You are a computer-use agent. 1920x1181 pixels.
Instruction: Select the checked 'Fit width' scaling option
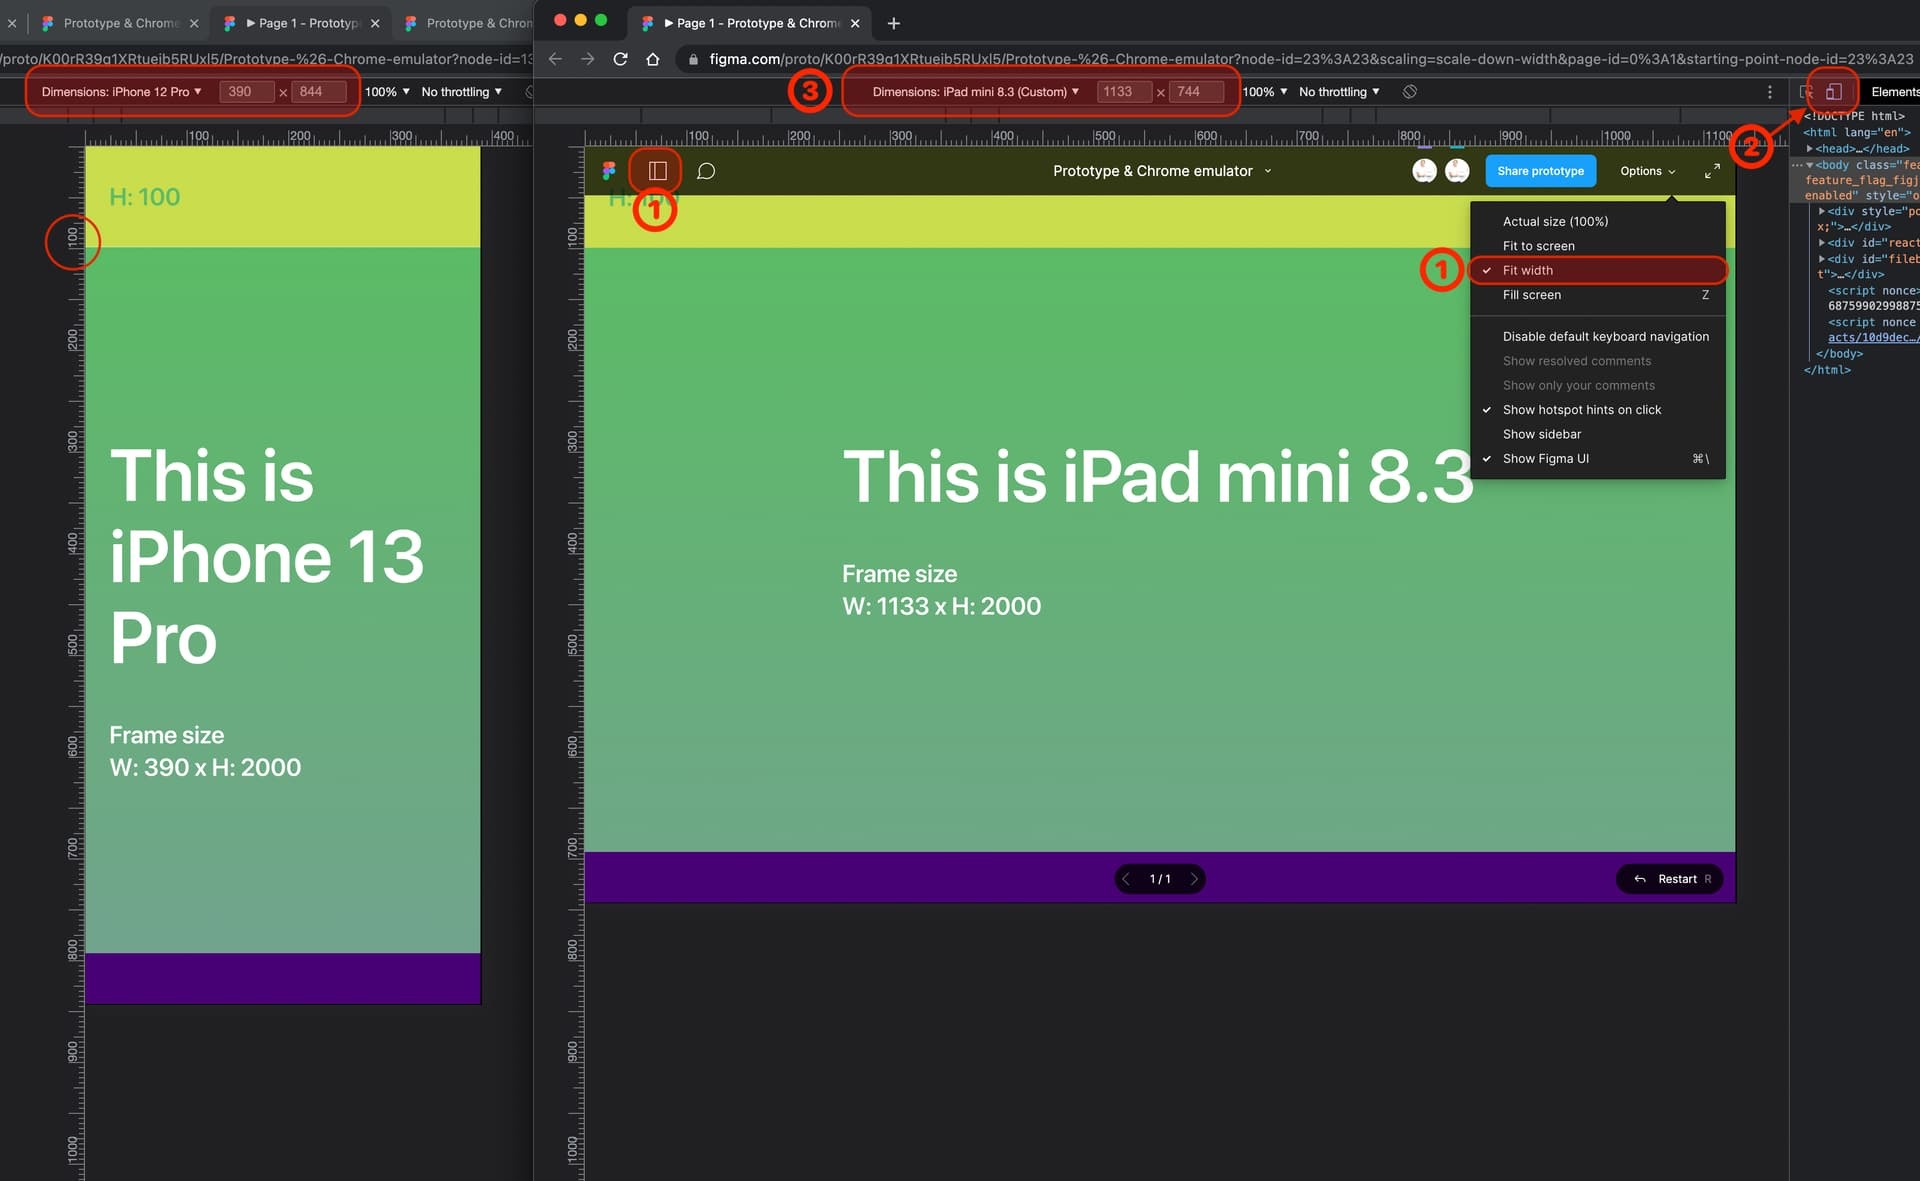[1597, 270]
